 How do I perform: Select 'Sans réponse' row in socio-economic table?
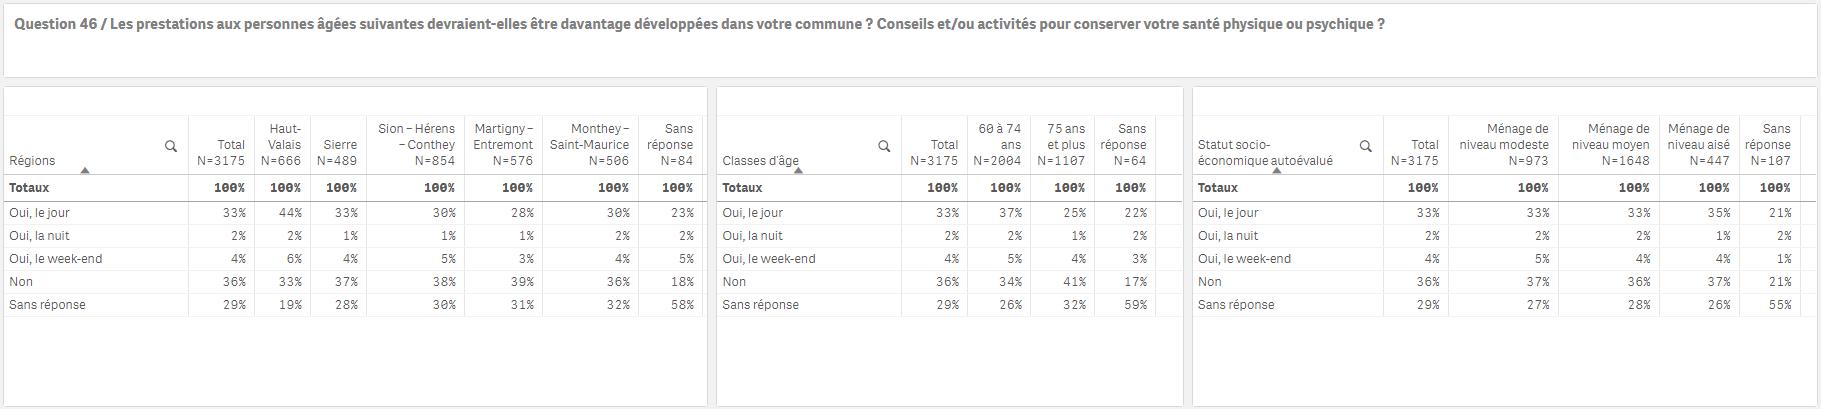1503,305
